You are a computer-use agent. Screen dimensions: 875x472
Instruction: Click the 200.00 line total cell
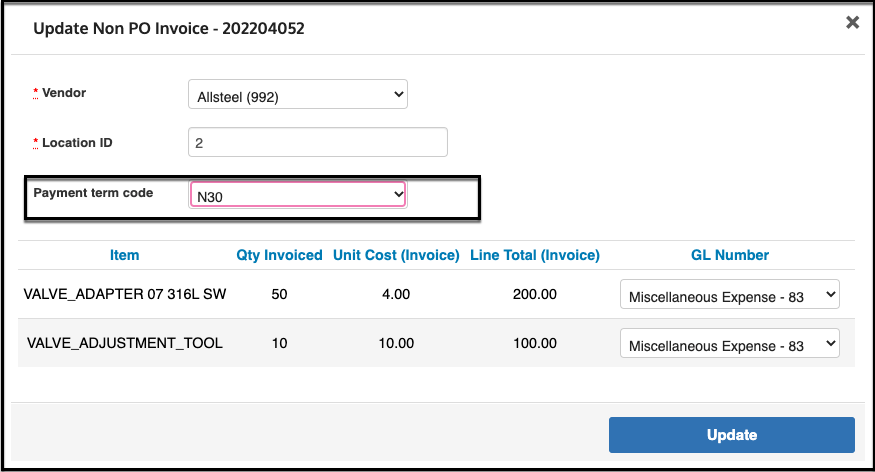[x=535, y=294]
